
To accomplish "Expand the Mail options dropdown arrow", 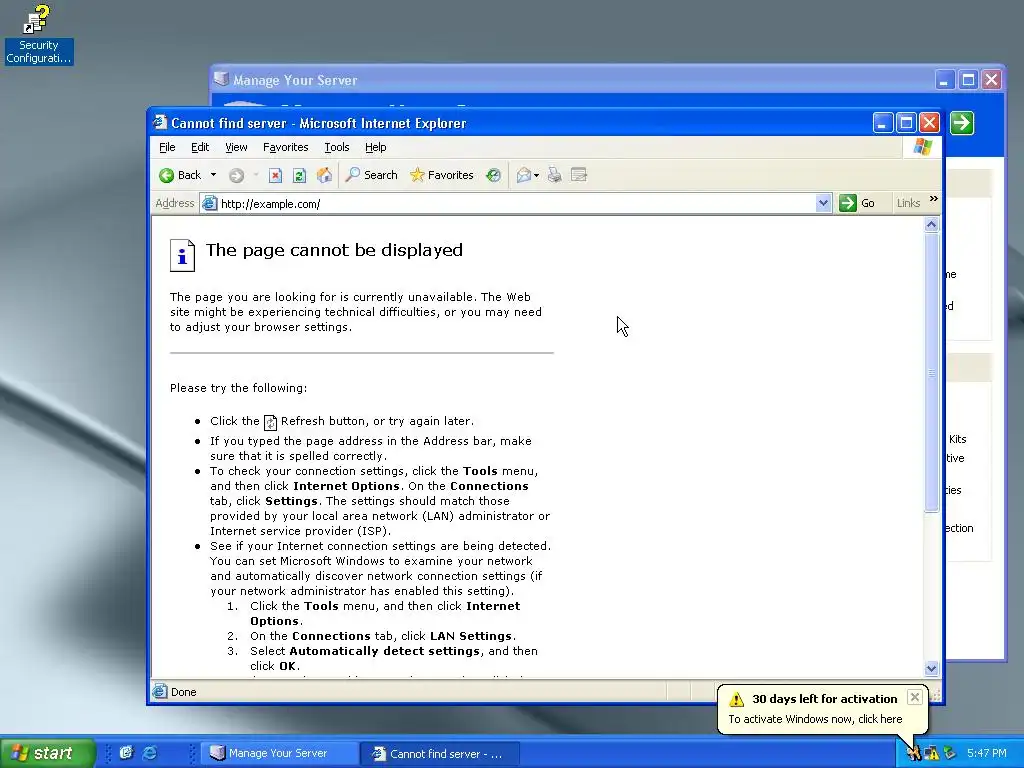I will tap(536, 175).
